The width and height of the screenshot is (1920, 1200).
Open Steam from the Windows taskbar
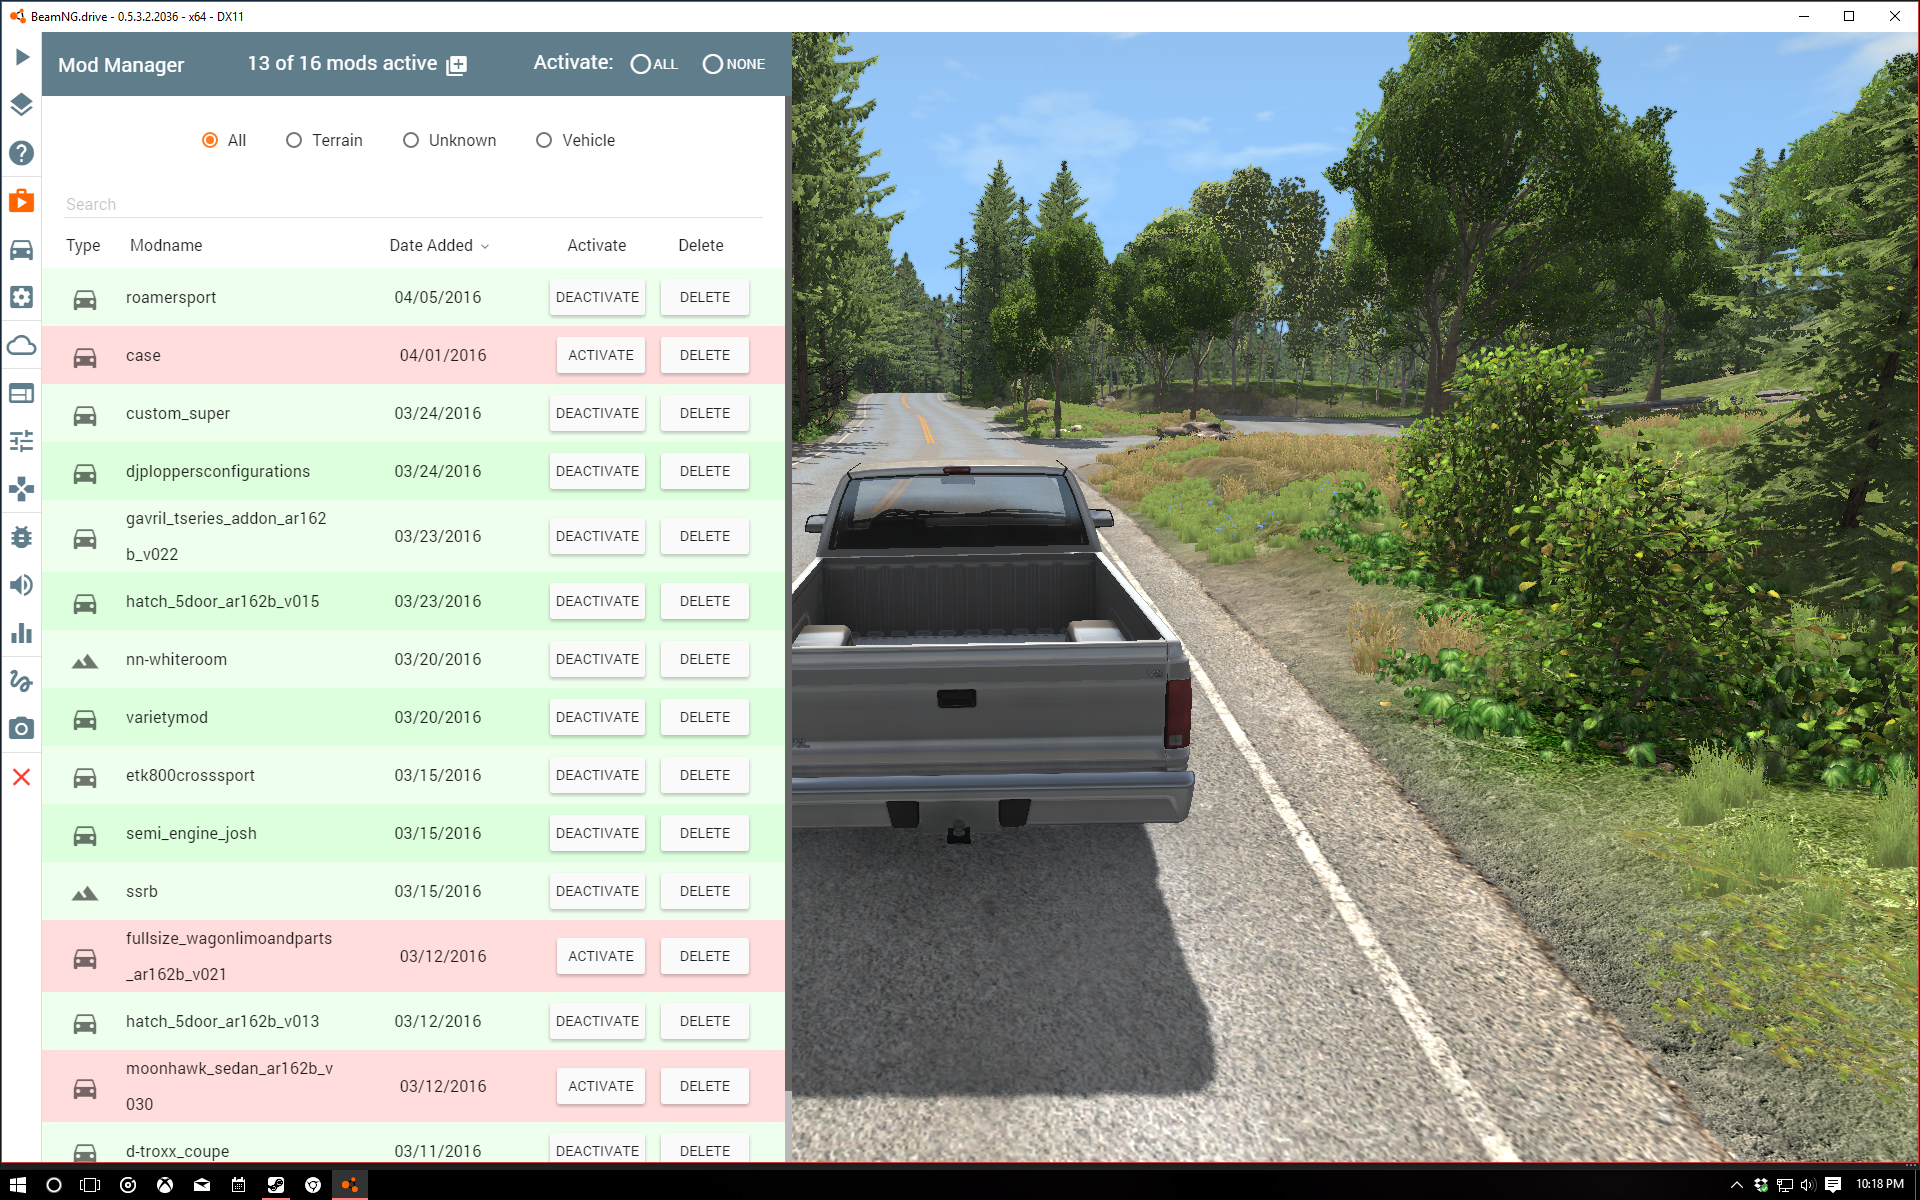coord(275,1185)
